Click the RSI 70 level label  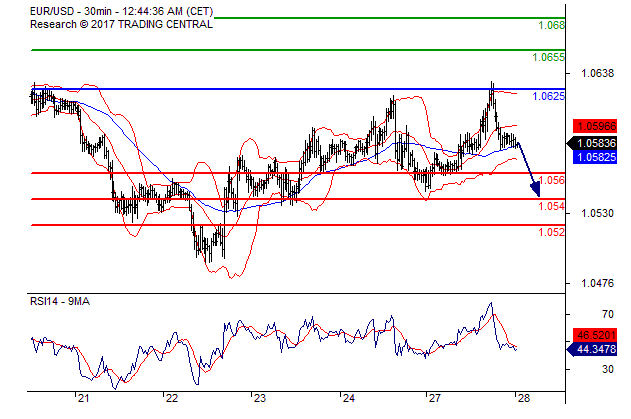(x=608, y=314)
